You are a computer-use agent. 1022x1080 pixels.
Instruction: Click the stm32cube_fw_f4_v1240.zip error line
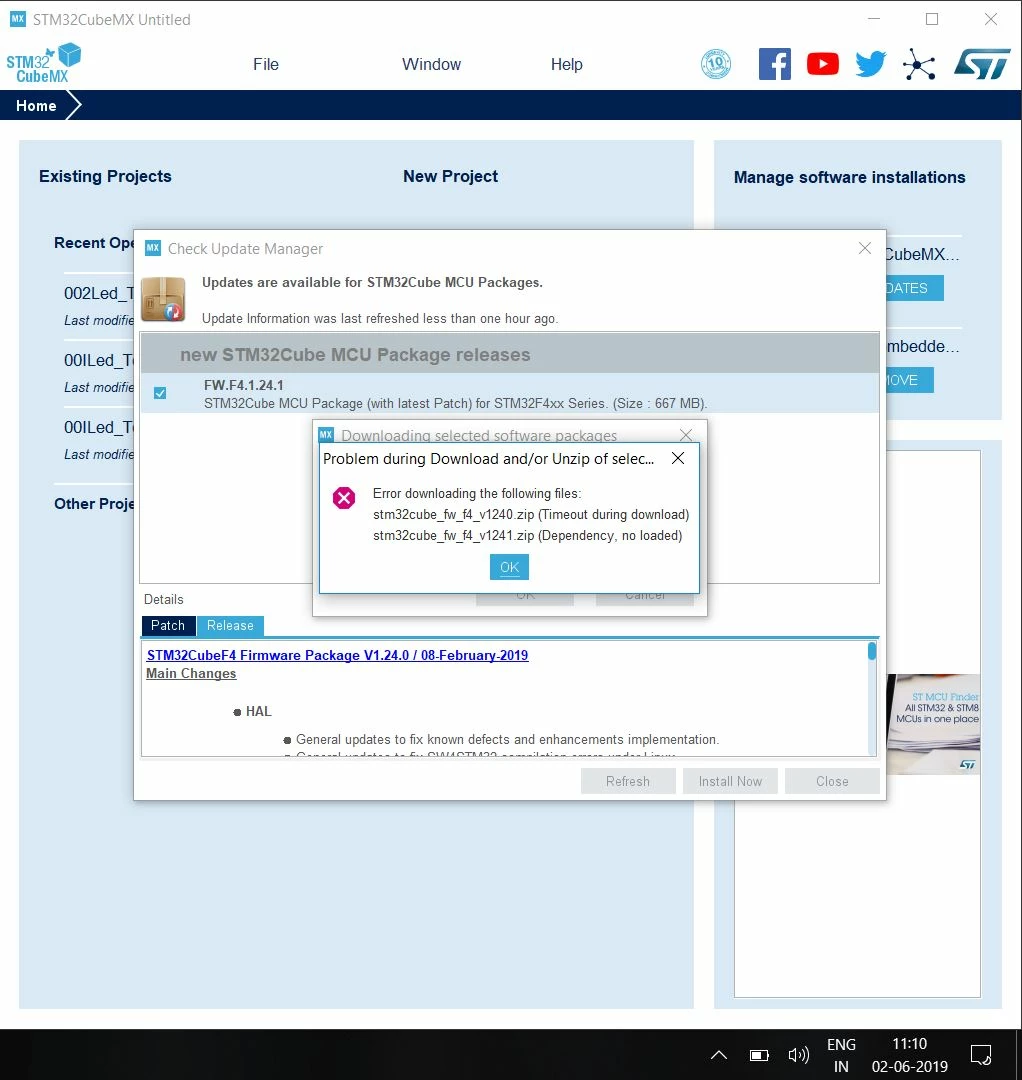(x=530, y=515)
